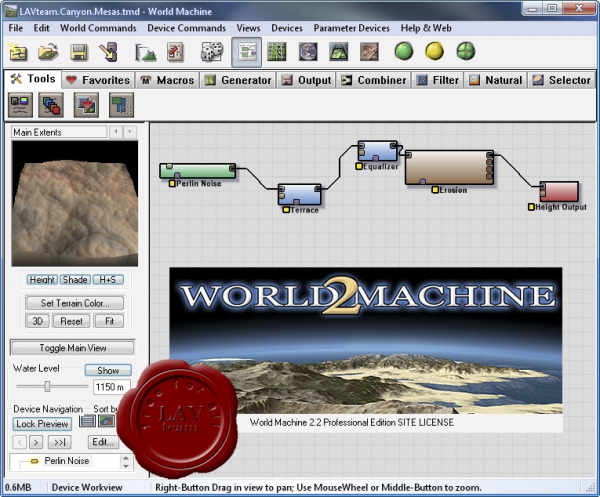Select the Perlin Noise device node
The image size is (600, 497).
[197, 171]
